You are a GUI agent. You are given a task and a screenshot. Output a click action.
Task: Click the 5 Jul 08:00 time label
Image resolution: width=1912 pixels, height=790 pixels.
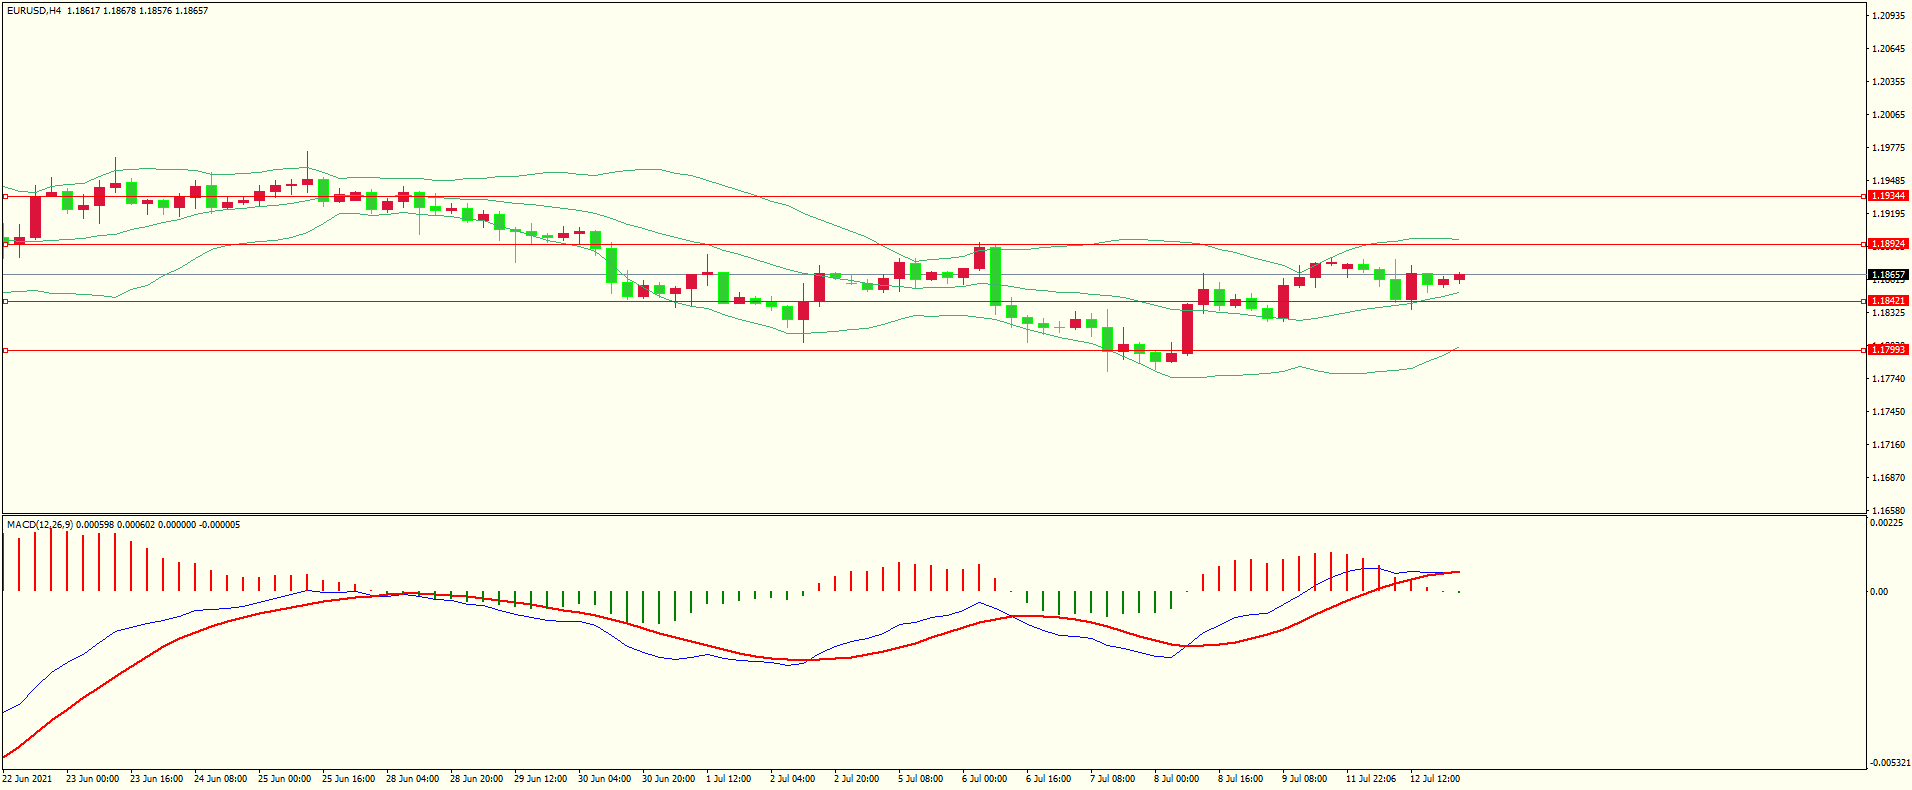921,779
